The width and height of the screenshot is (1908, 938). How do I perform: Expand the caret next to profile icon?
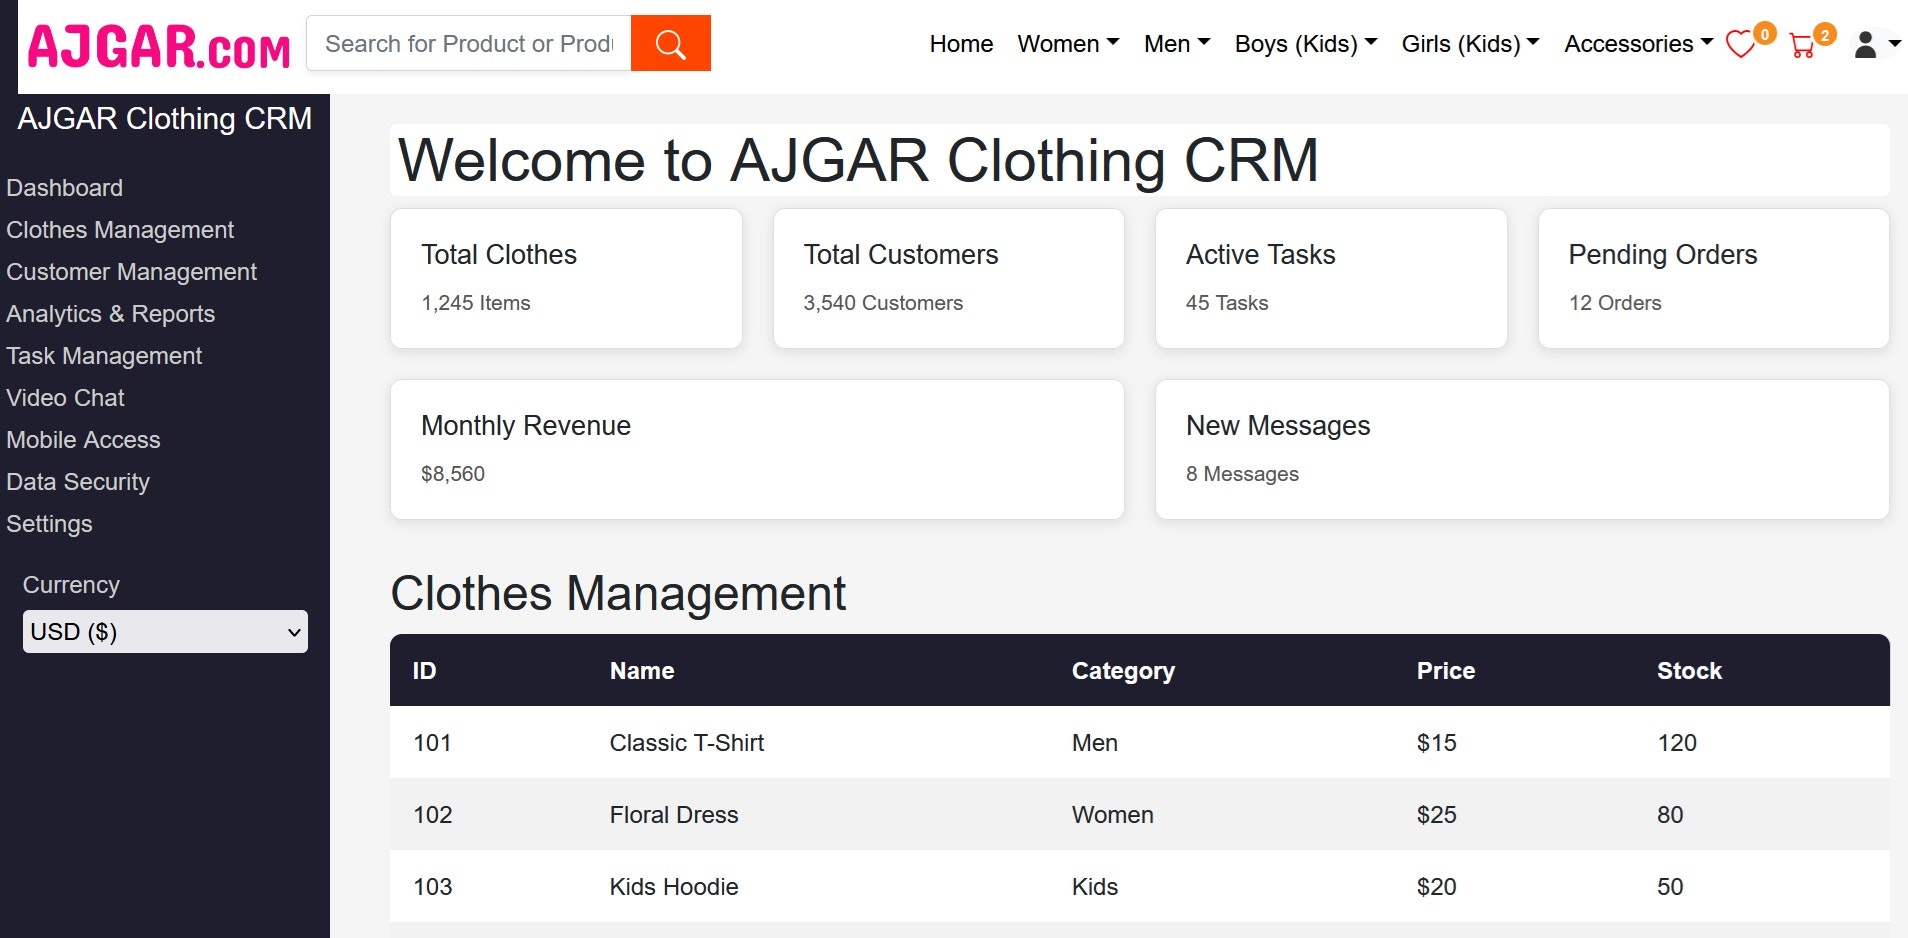coord(1896,45)
